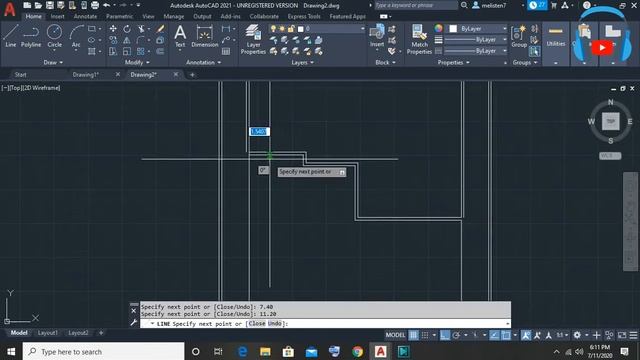This screenshot has width=640, height=360.
Task: Open the Dimension tool
Action: coord(204,36)
